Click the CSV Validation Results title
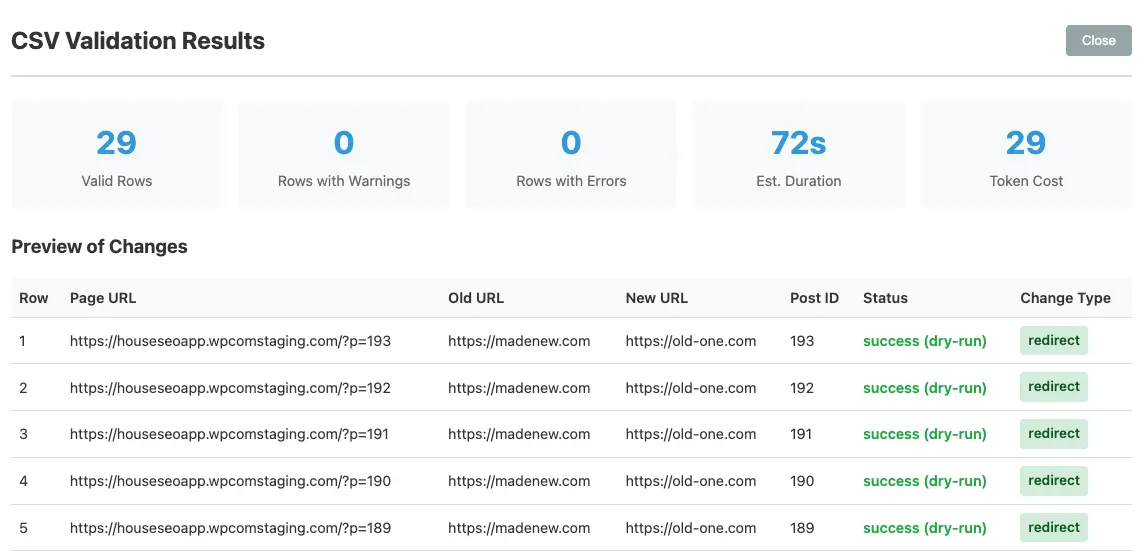Screen dimensions: 1144x554 click(138, 41)
